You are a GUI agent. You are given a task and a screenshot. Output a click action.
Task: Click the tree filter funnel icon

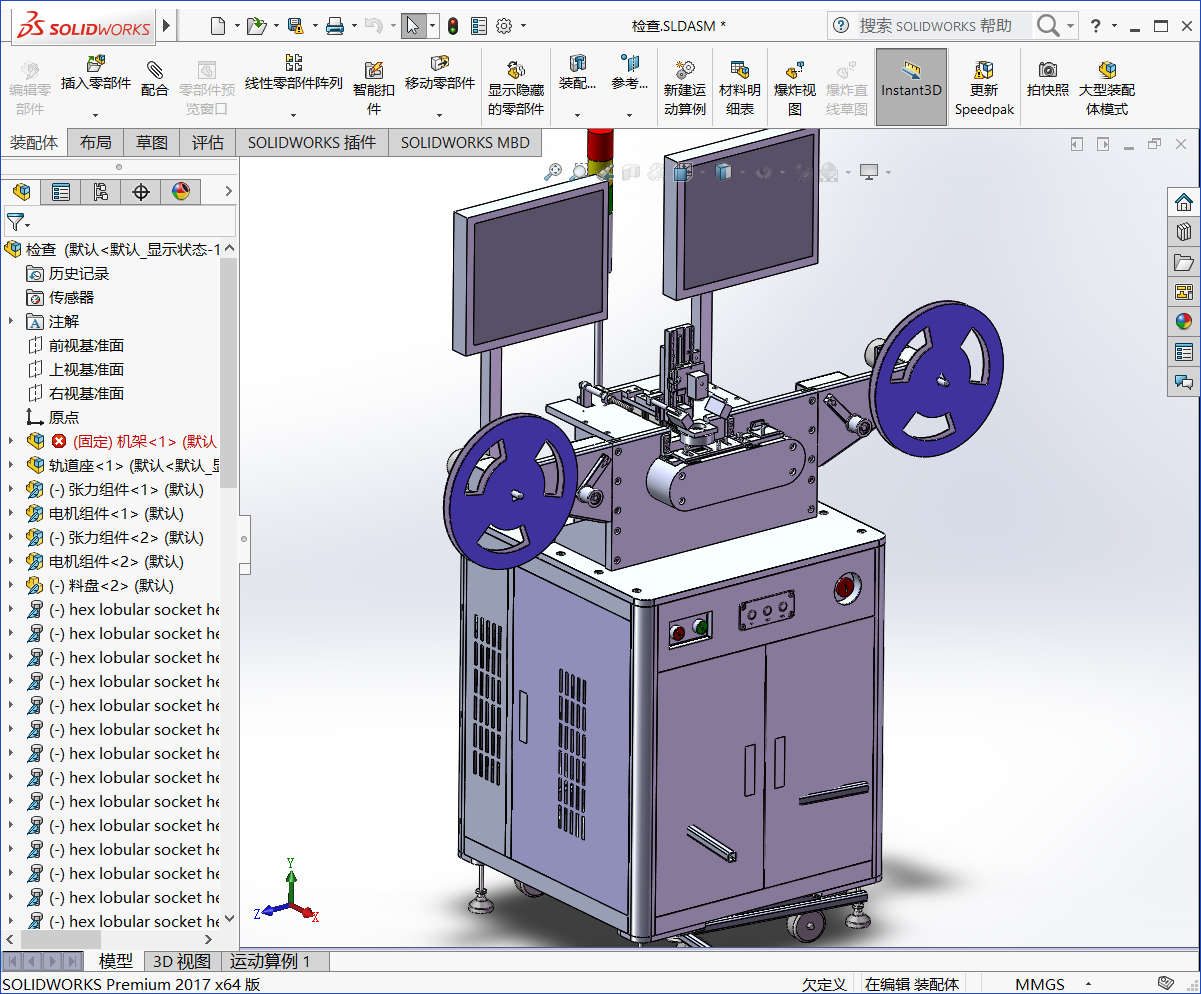15,222
